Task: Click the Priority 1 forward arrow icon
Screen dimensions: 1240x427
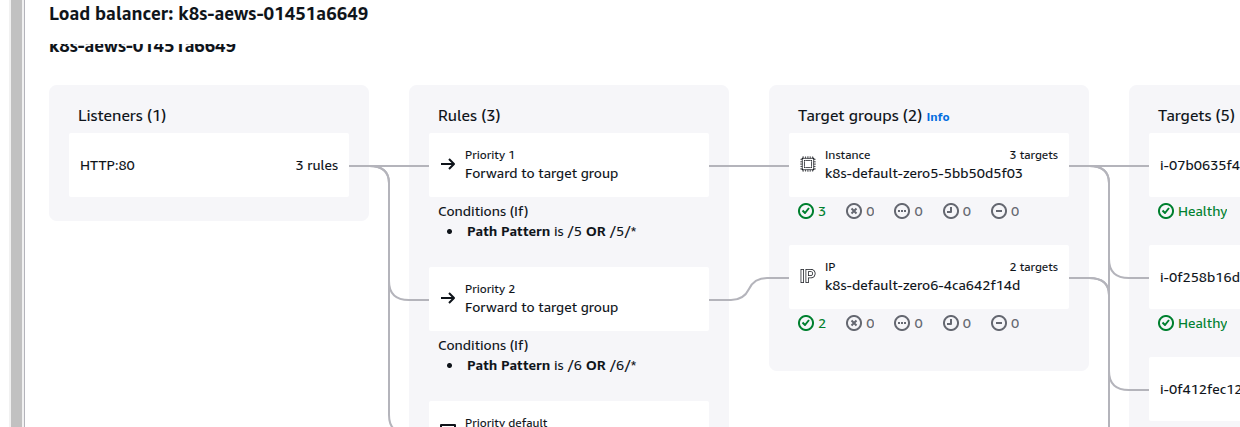Action: (x=448, y=164)
